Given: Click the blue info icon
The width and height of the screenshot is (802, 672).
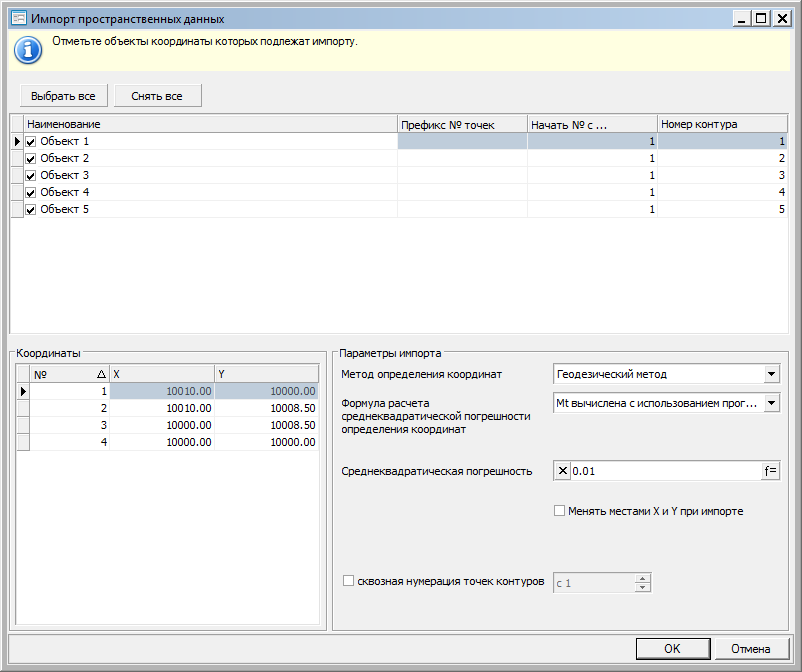Looking at the screenshot, I should click(x=27, y=50).
